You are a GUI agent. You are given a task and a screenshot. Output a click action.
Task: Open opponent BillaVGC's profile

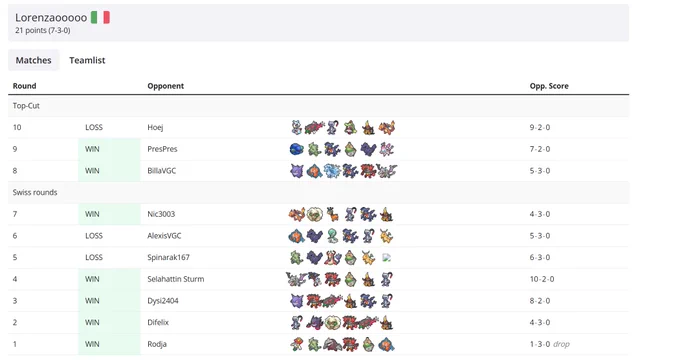[x=162, y=171]
